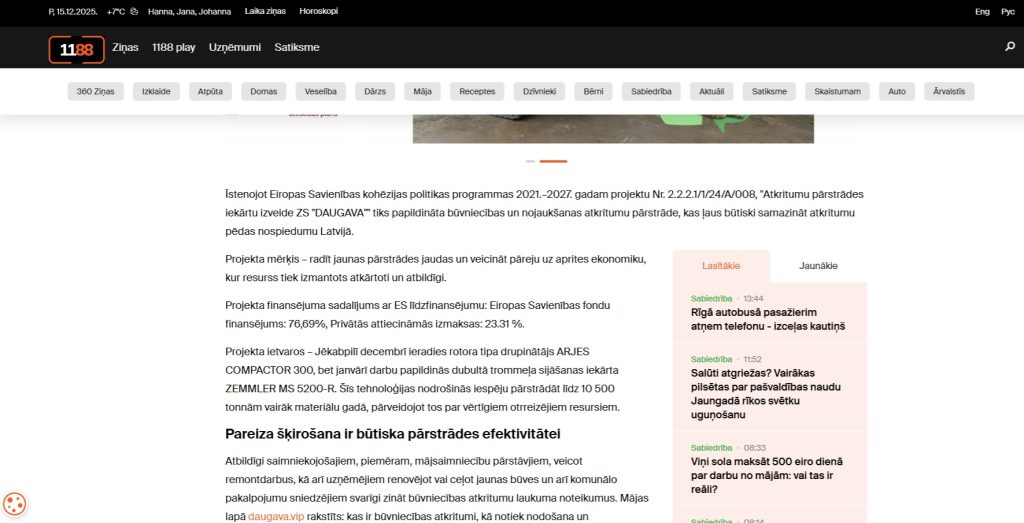
Task: Select Dzīvnieki category pill
Action: click(539, 91)
